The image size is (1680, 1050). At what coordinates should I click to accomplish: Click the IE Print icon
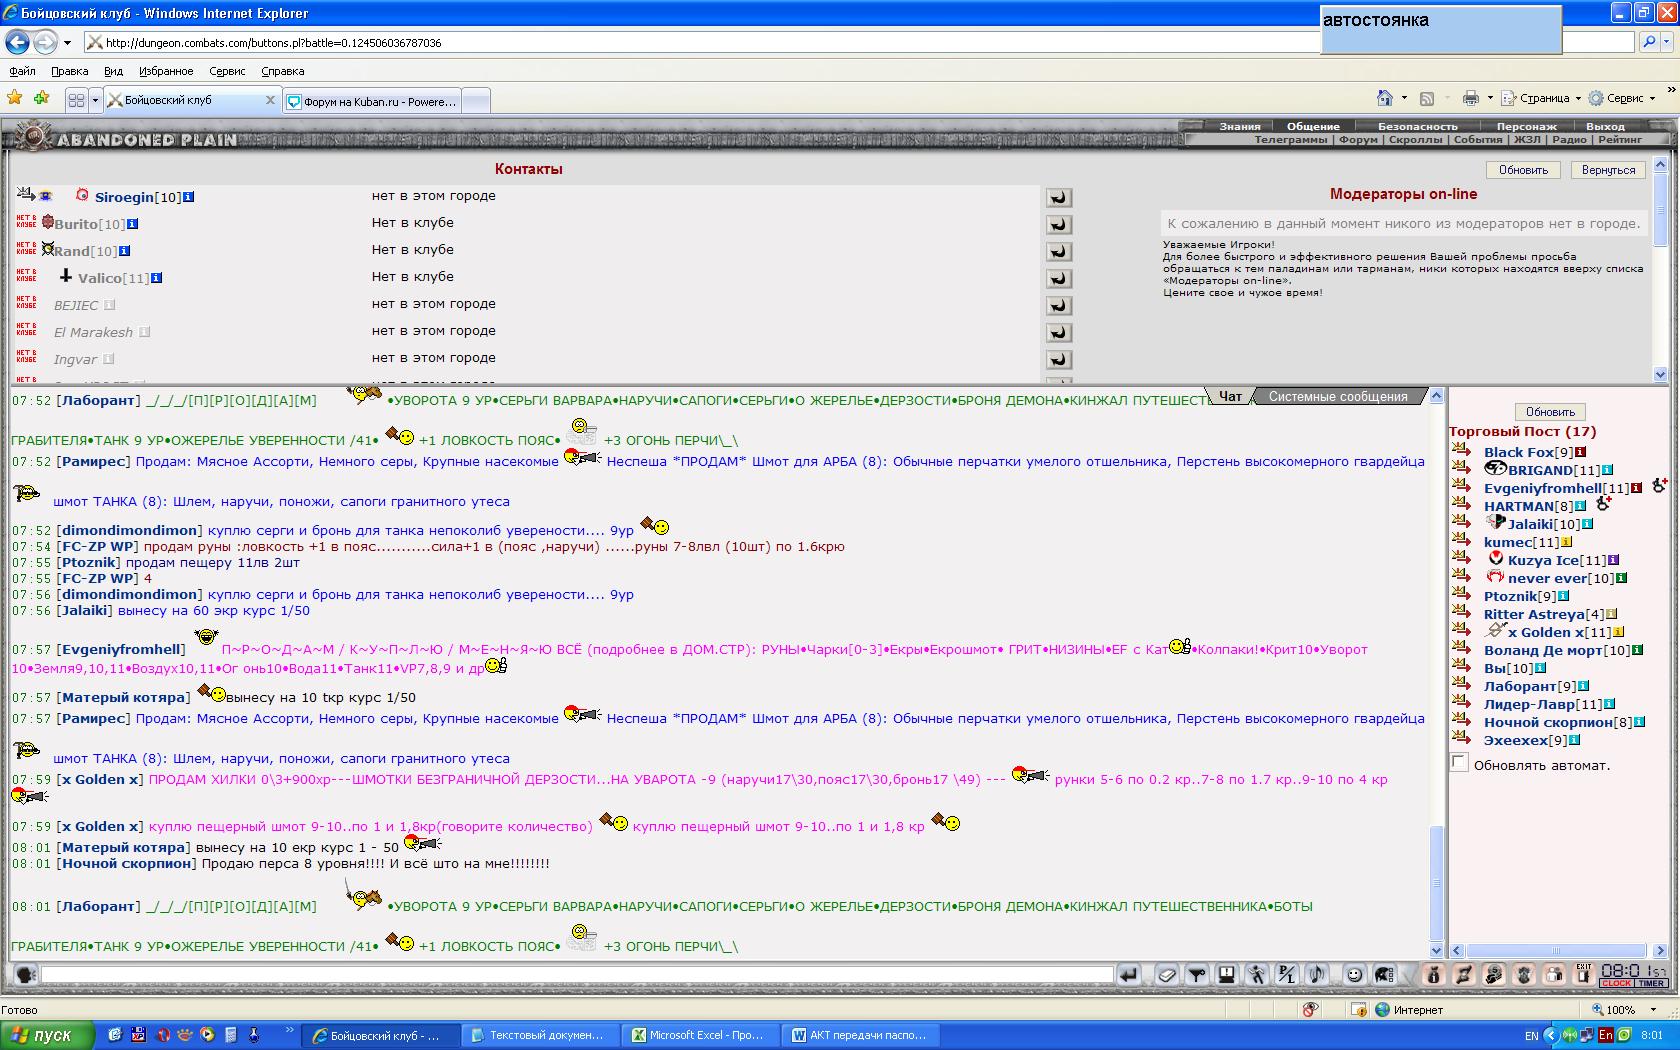tap(1470, 98)
